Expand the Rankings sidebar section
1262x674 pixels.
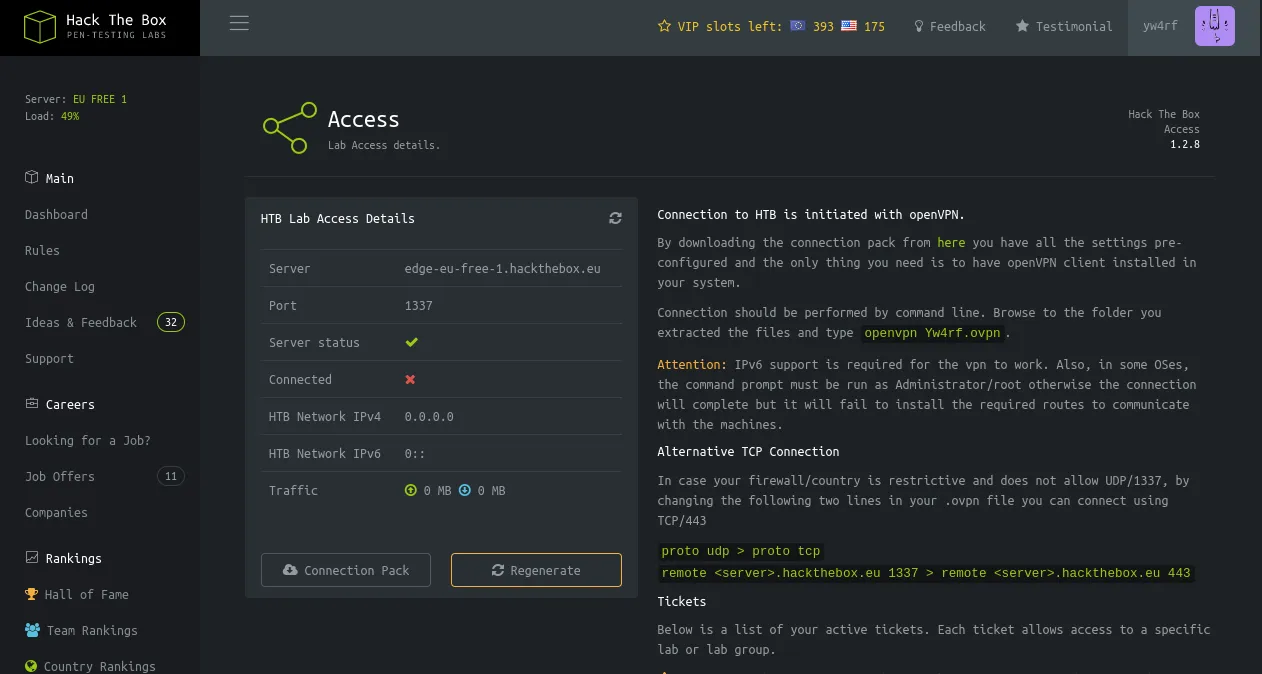(73, 559)
